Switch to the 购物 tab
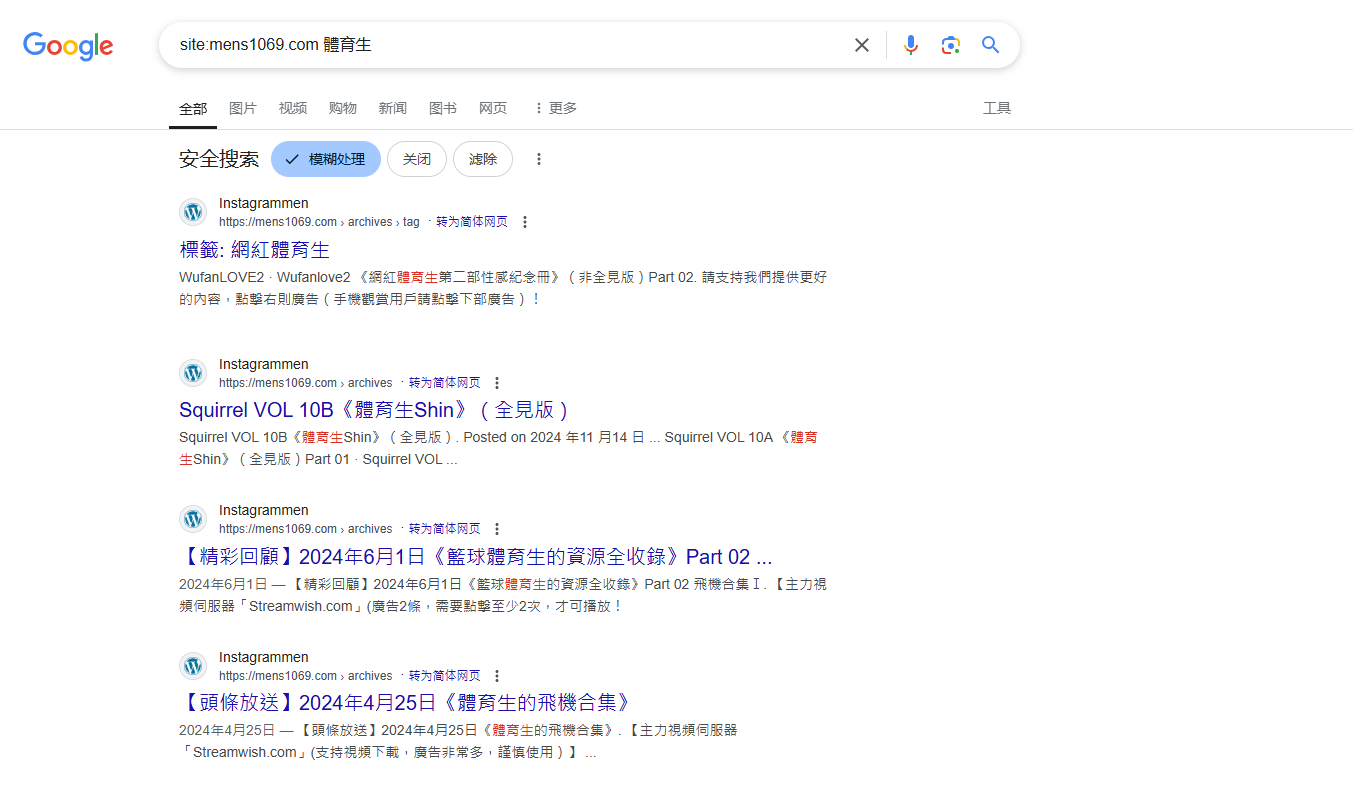Image resolution: width=1353 pixels, height=791 pixels. [343, 108]
